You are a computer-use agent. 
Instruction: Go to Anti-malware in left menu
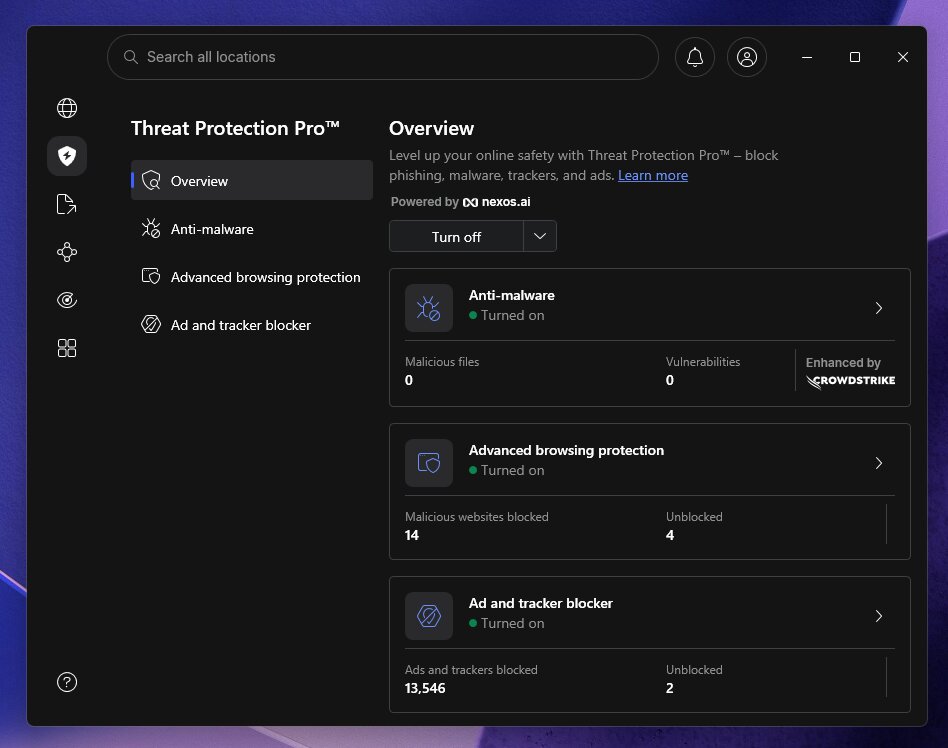252,229
